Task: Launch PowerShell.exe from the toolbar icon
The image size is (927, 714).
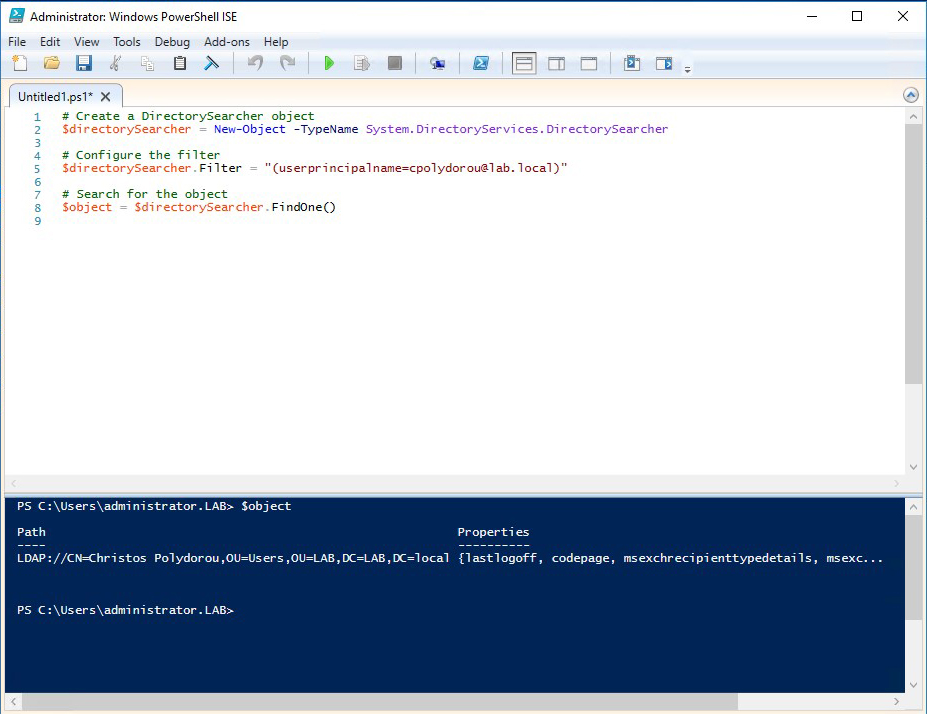Action: click(x=481, y=63)
